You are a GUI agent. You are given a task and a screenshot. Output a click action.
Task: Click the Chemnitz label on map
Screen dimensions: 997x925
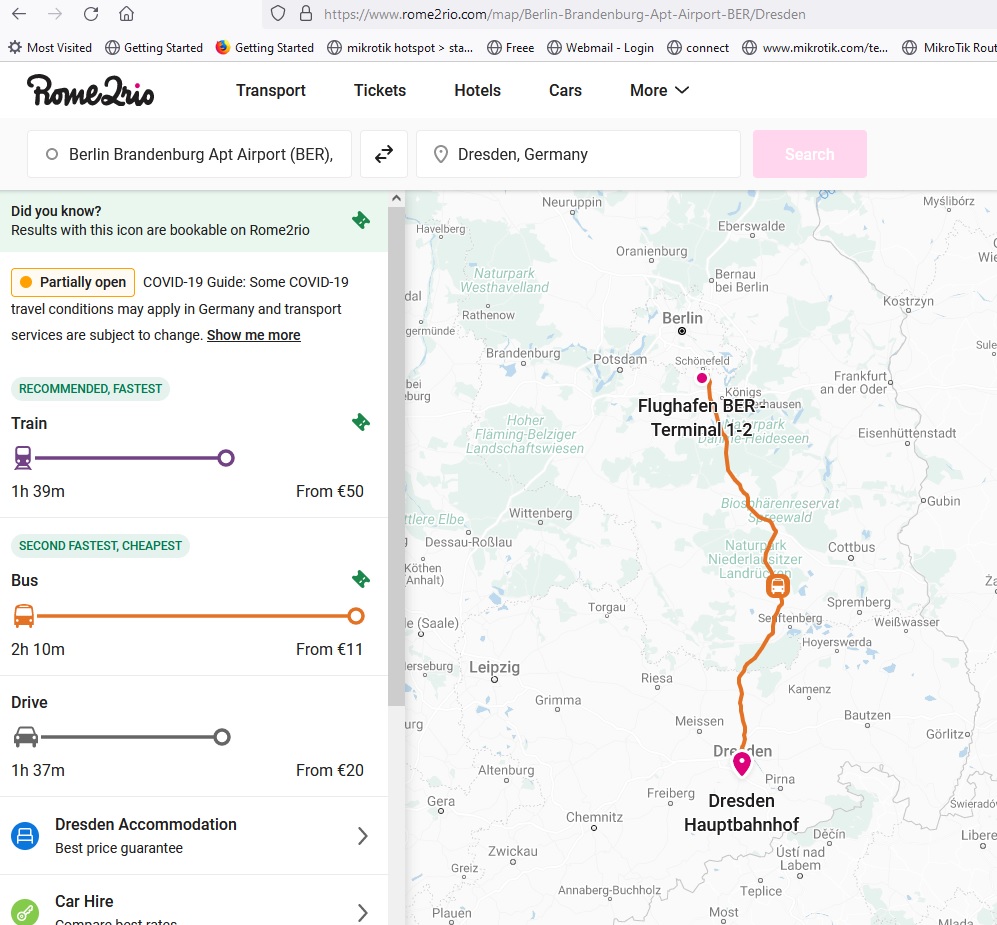pos(595,817)
